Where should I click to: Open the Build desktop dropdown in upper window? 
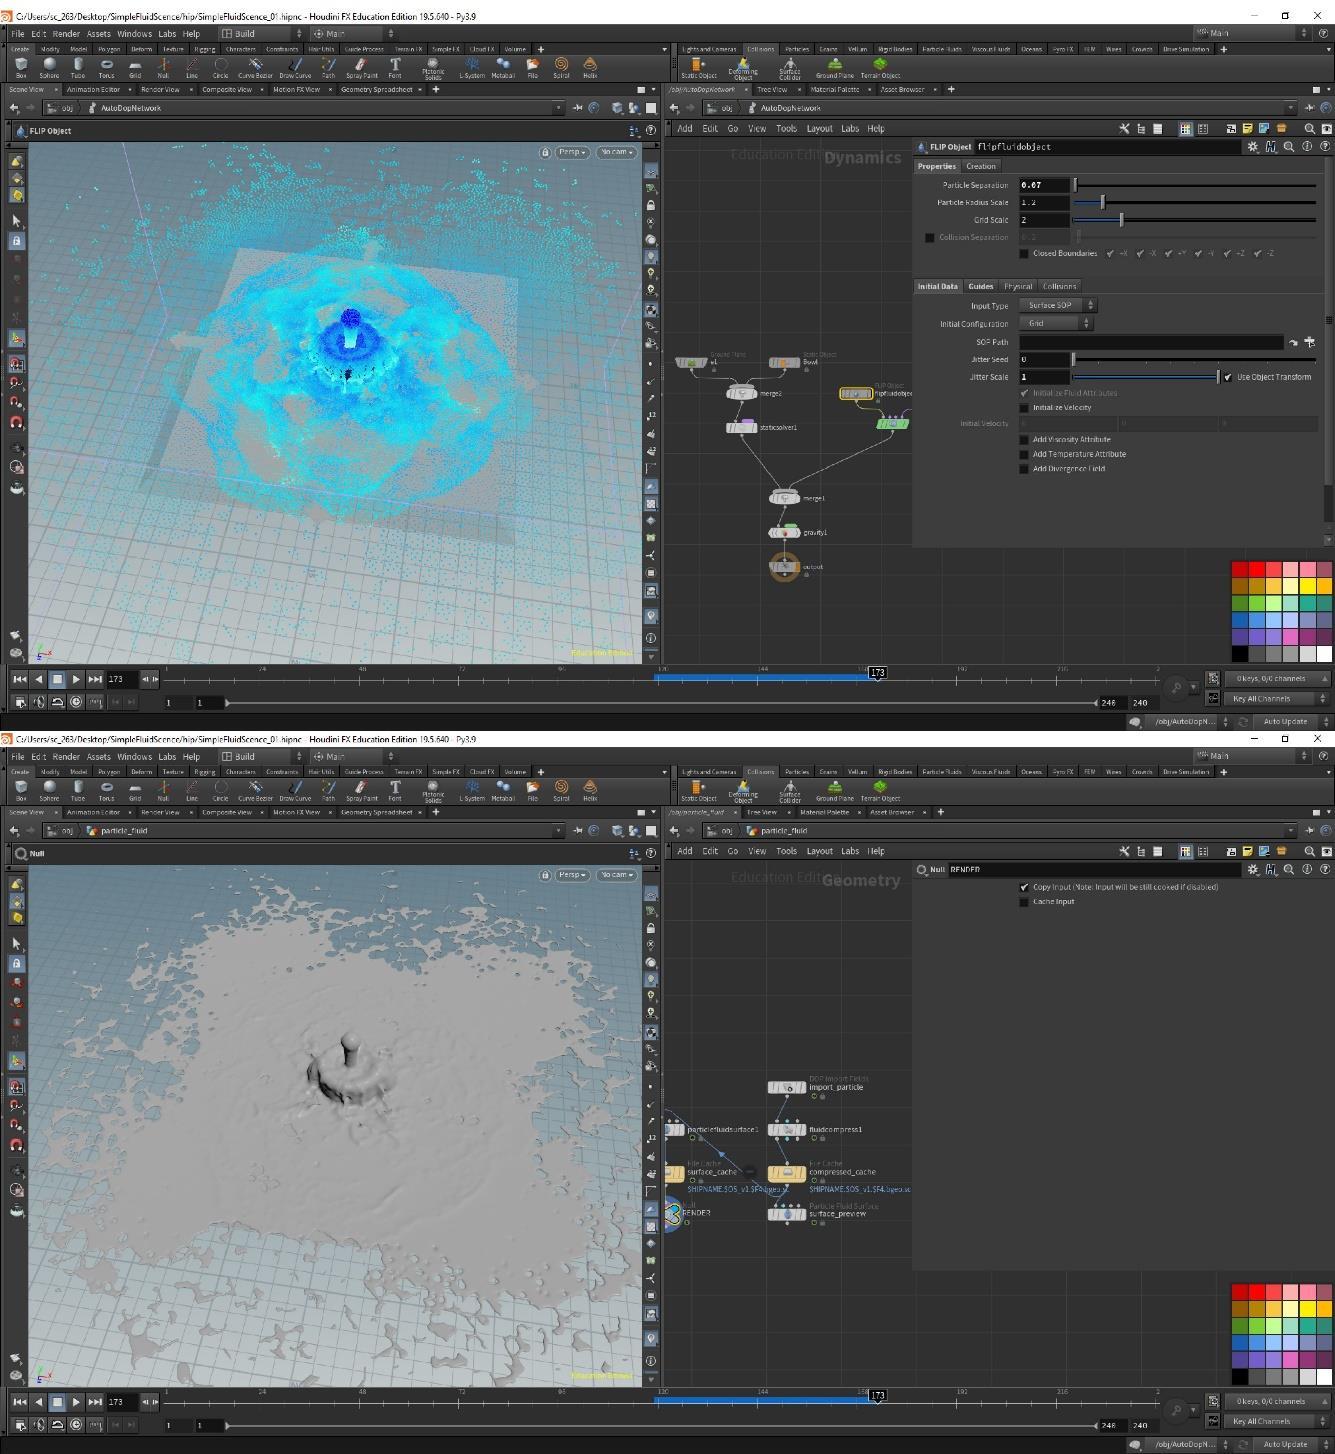click(x=262, y=33)
